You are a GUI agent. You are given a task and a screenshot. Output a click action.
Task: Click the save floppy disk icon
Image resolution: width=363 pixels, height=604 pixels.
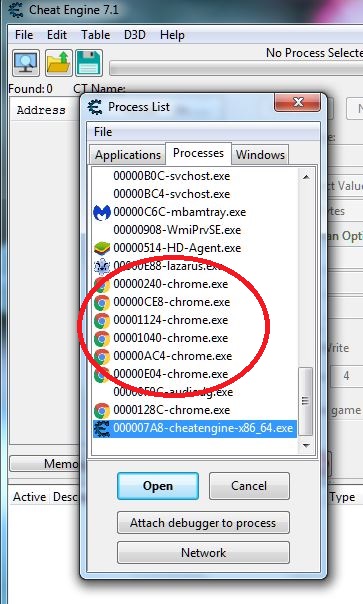point(89,62)
